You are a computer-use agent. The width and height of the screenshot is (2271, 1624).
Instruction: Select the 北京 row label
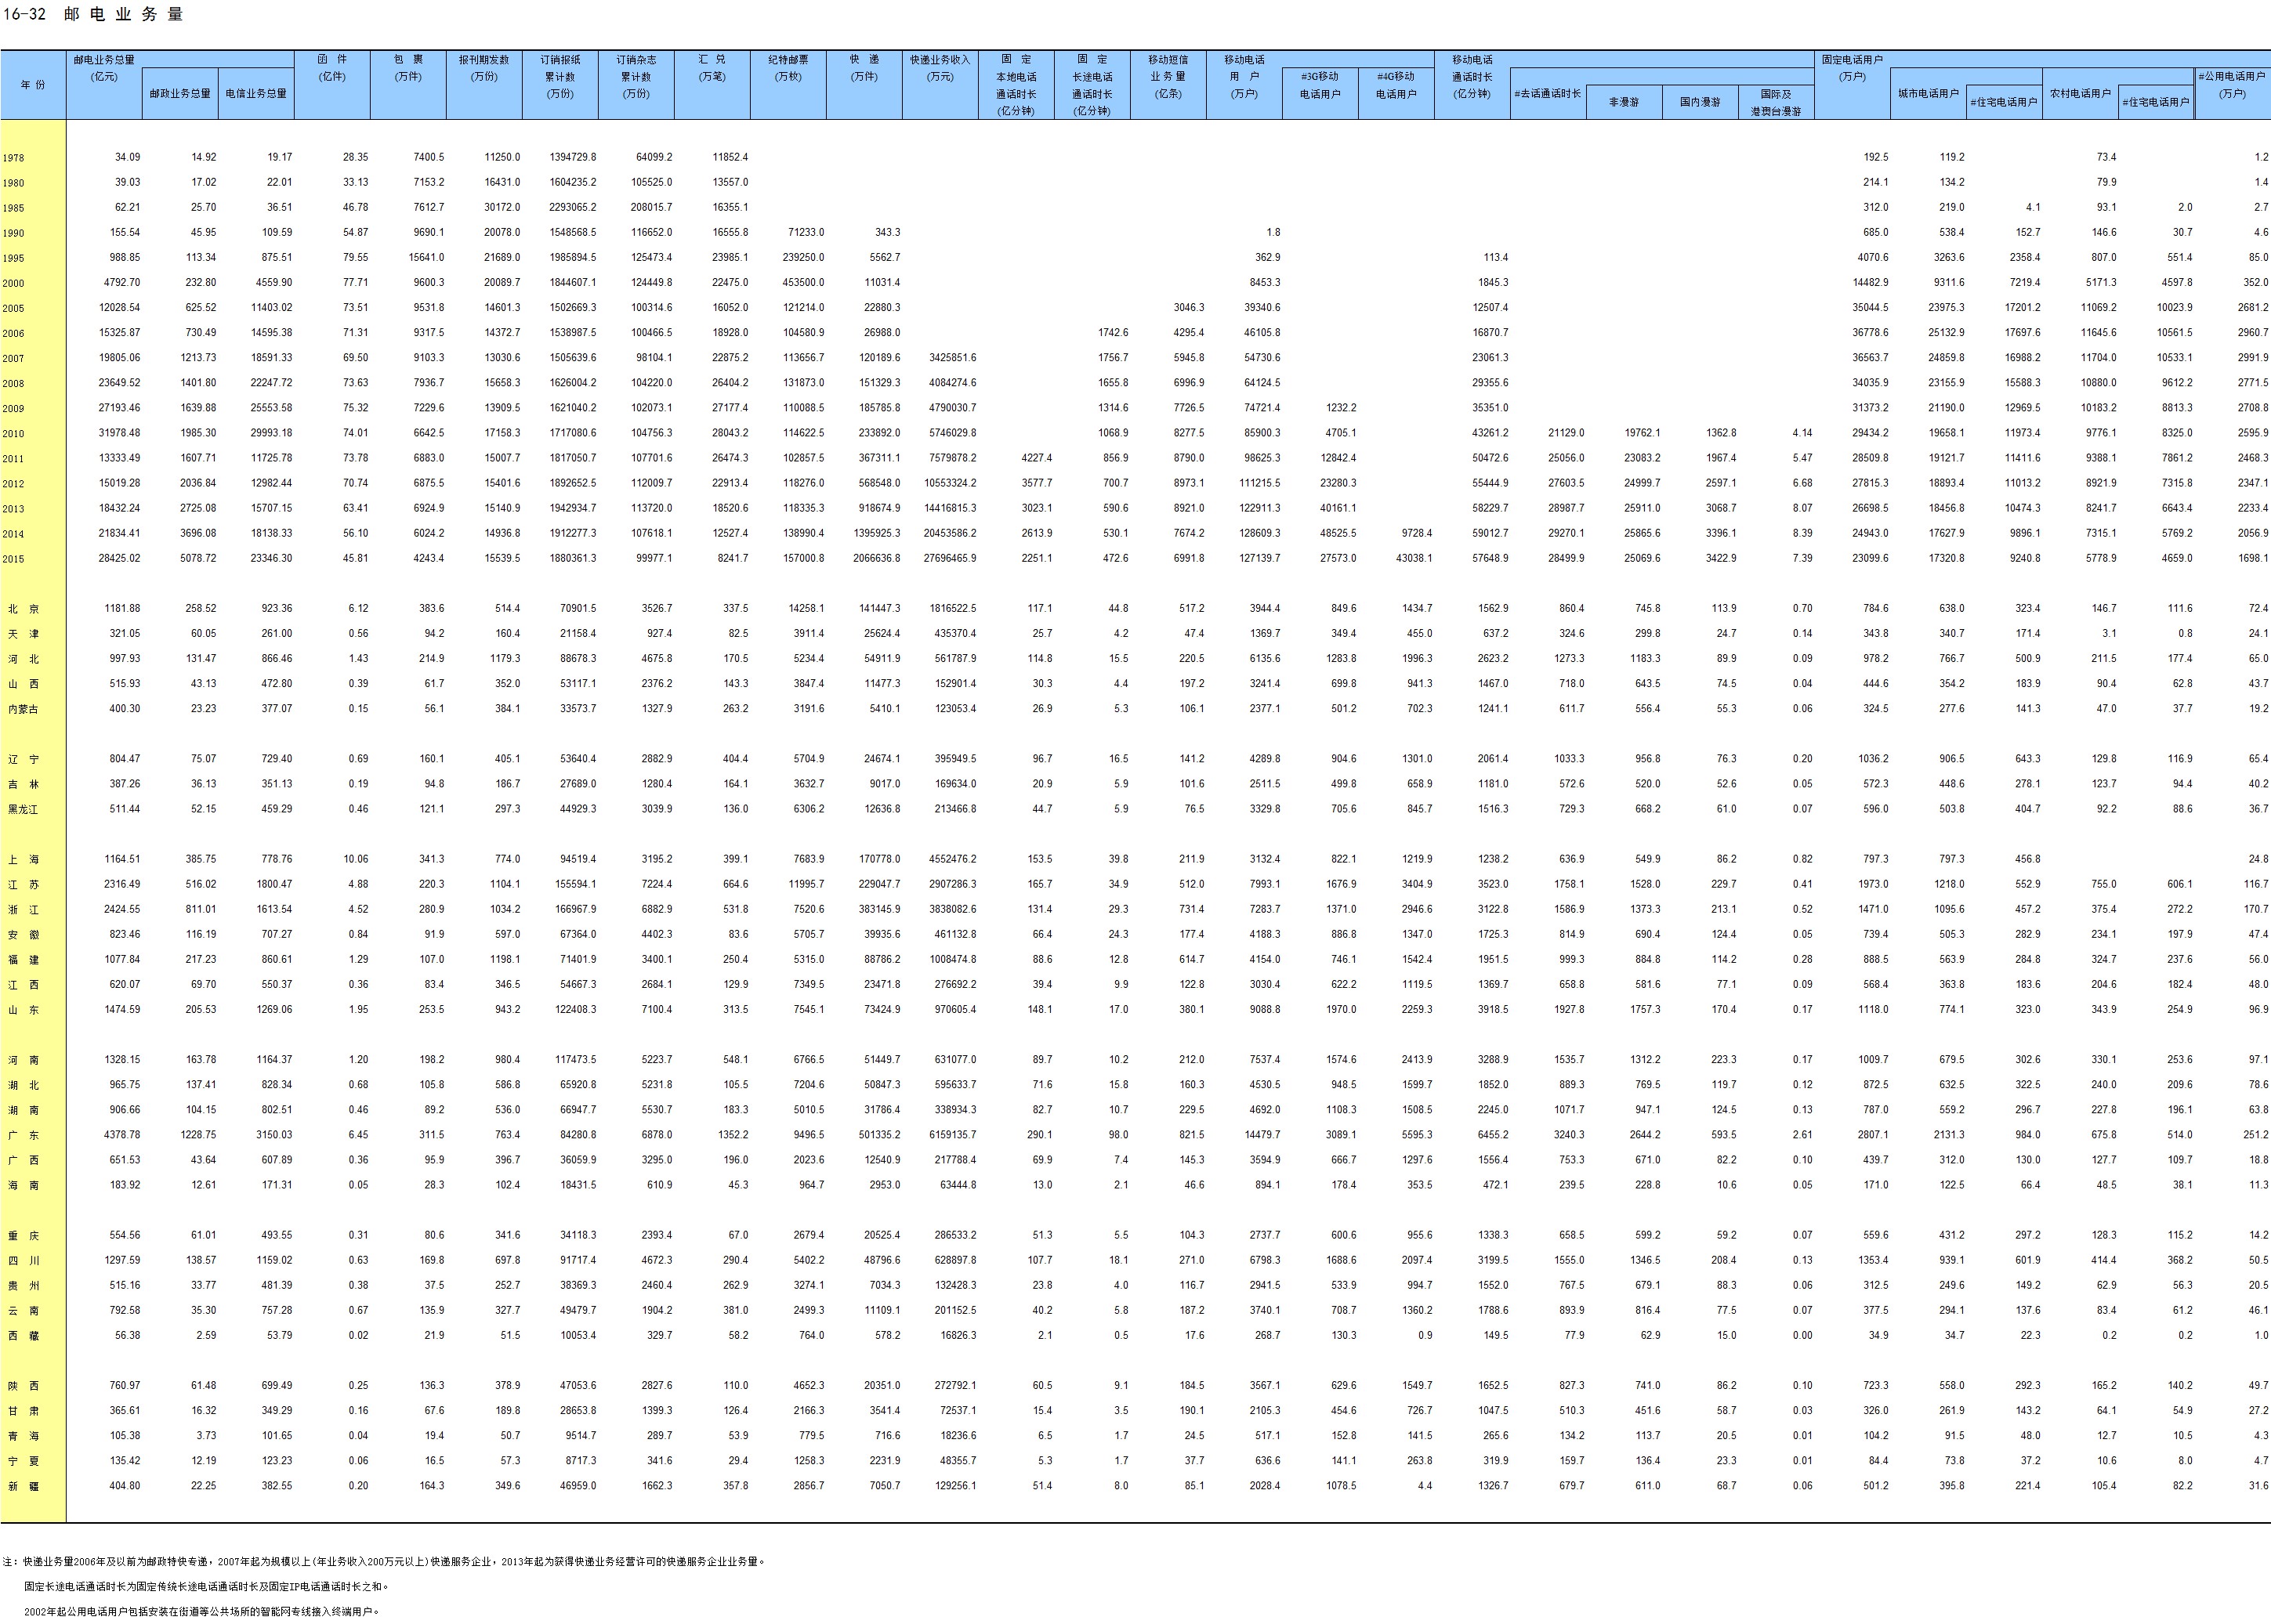(24, 609)
